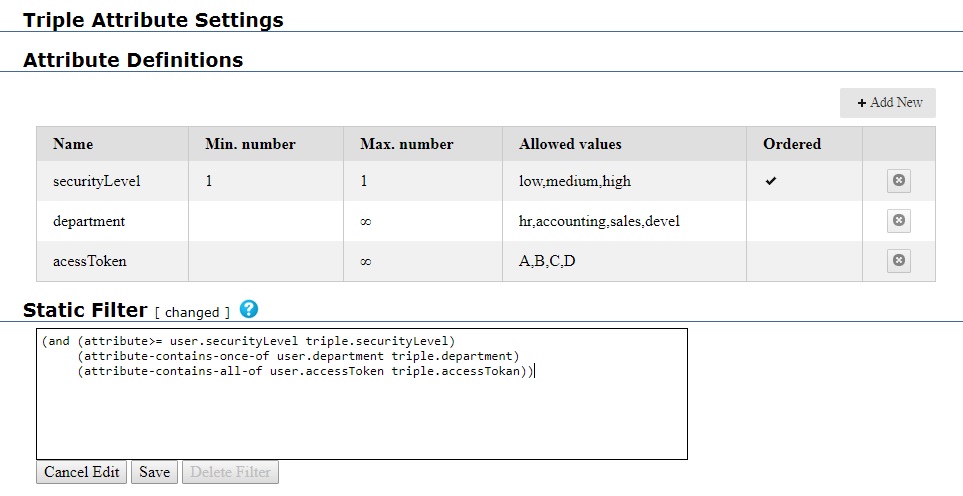Click the A,B,C,D allowed values cell

pyautogui.click(x=547, y=261)
